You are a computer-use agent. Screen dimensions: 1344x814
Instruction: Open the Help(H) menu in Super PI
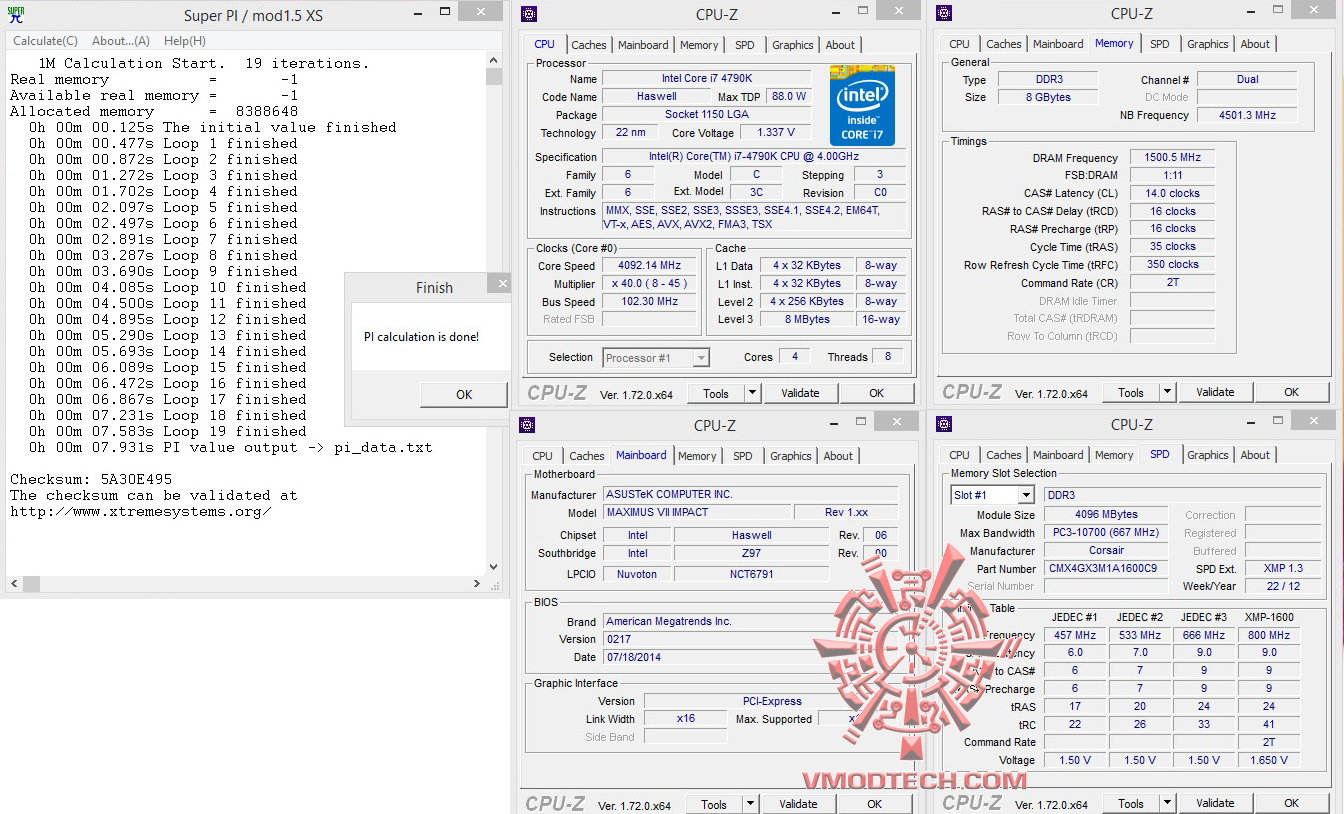pos(185,41)
